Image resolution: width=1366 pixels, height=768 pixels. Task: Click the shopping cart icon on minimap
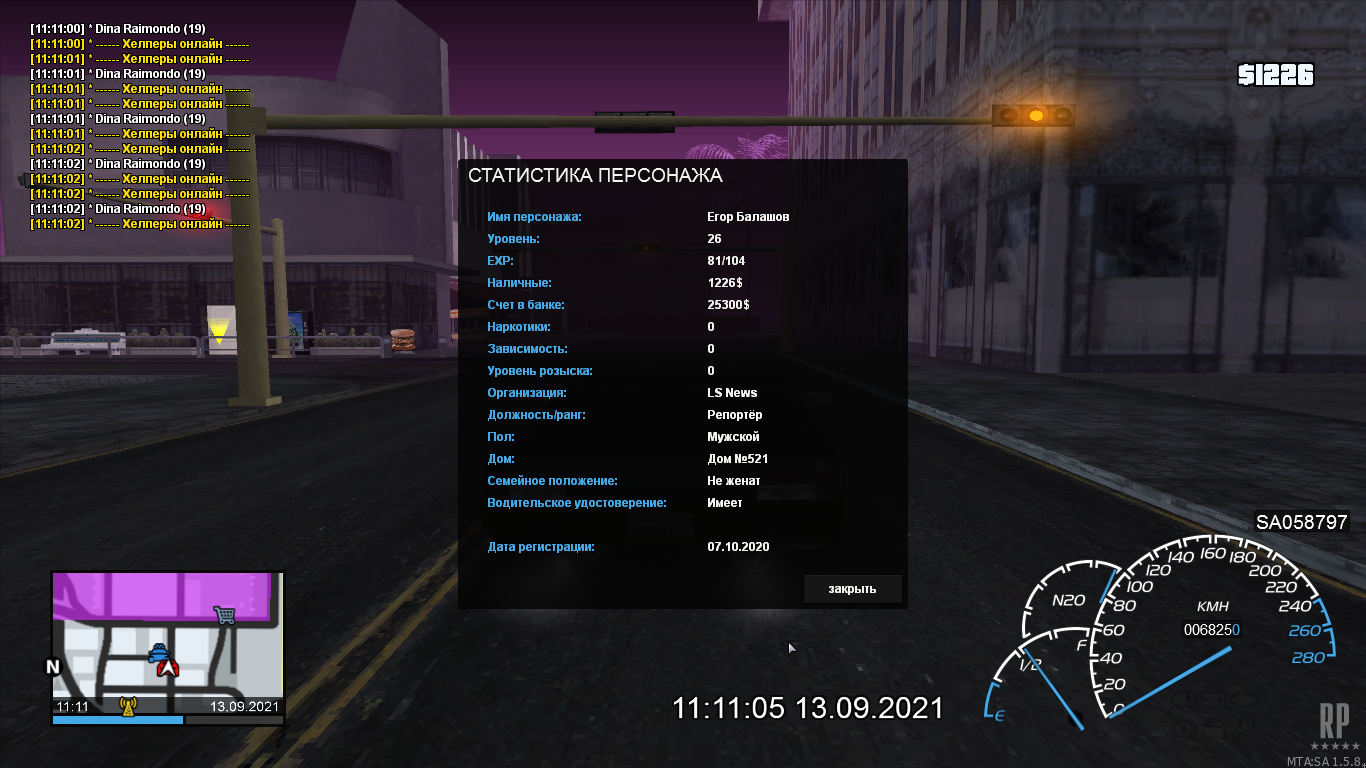point(224,614)
